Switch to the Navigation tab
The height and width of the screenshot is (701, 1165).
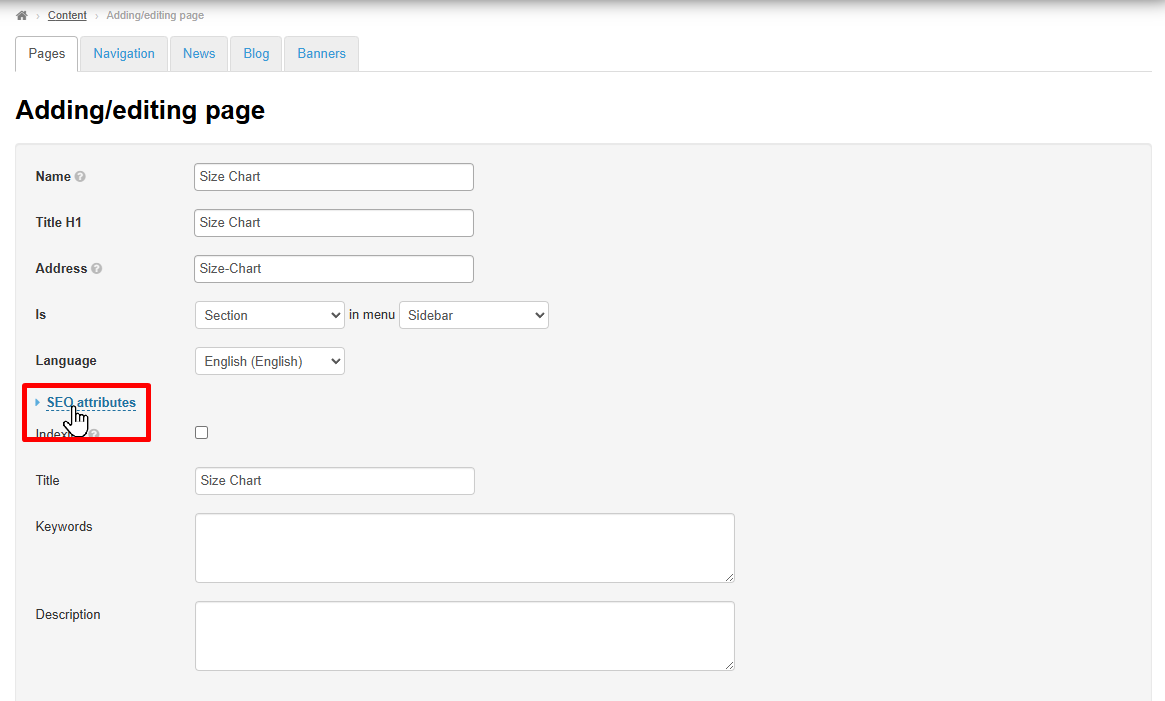click(x=124, y=54)
